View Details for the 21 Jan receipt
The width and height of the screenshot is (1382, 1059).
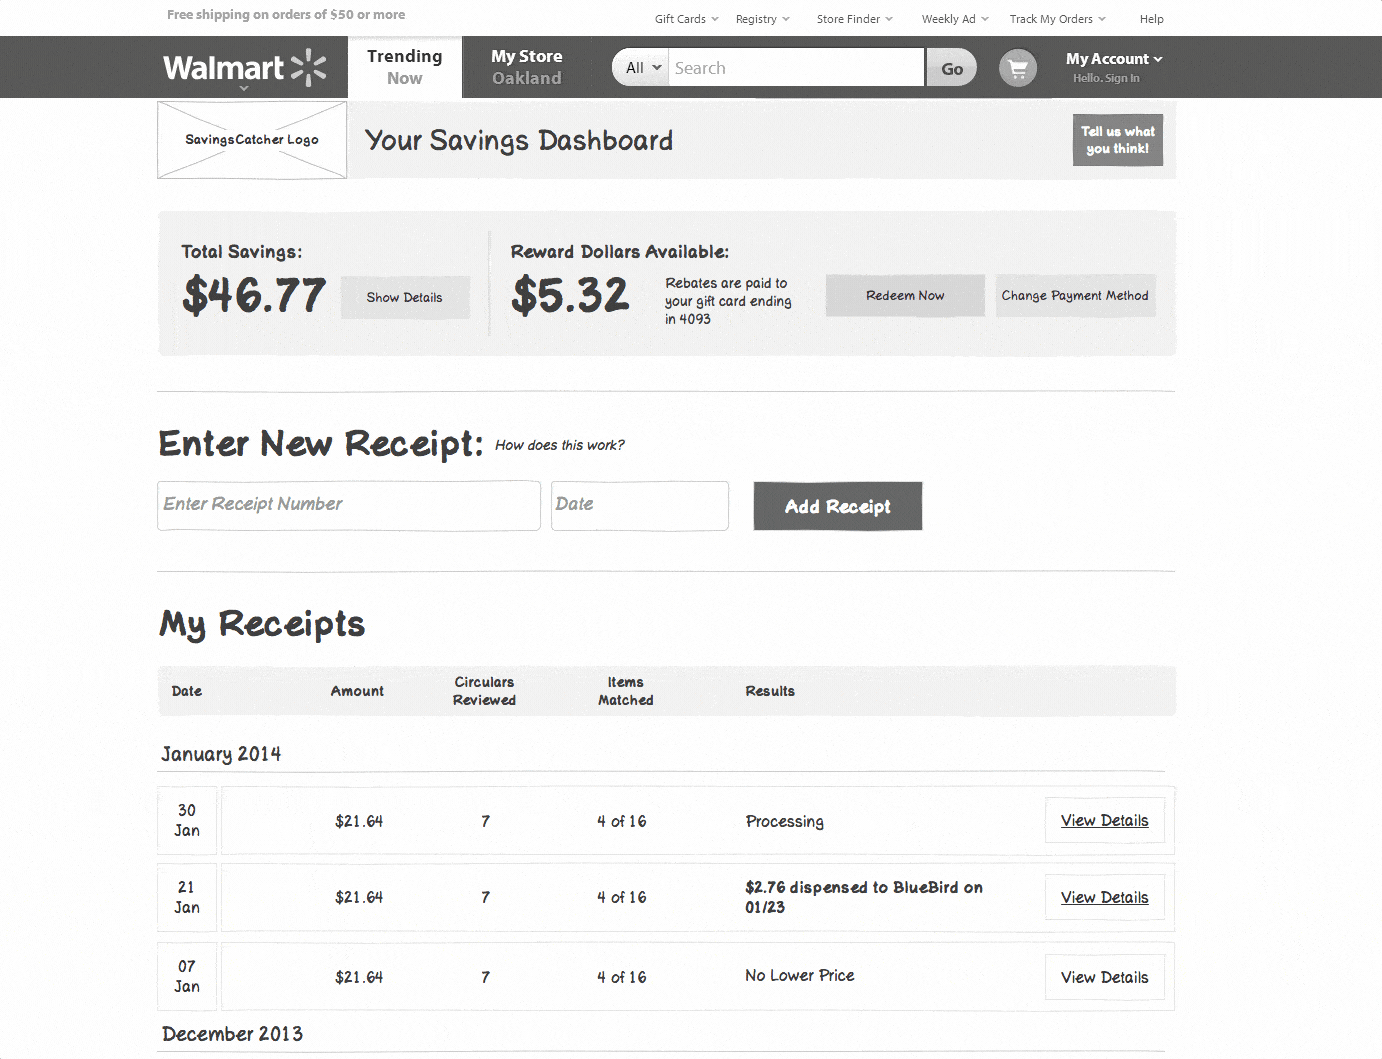[1105, 897]
